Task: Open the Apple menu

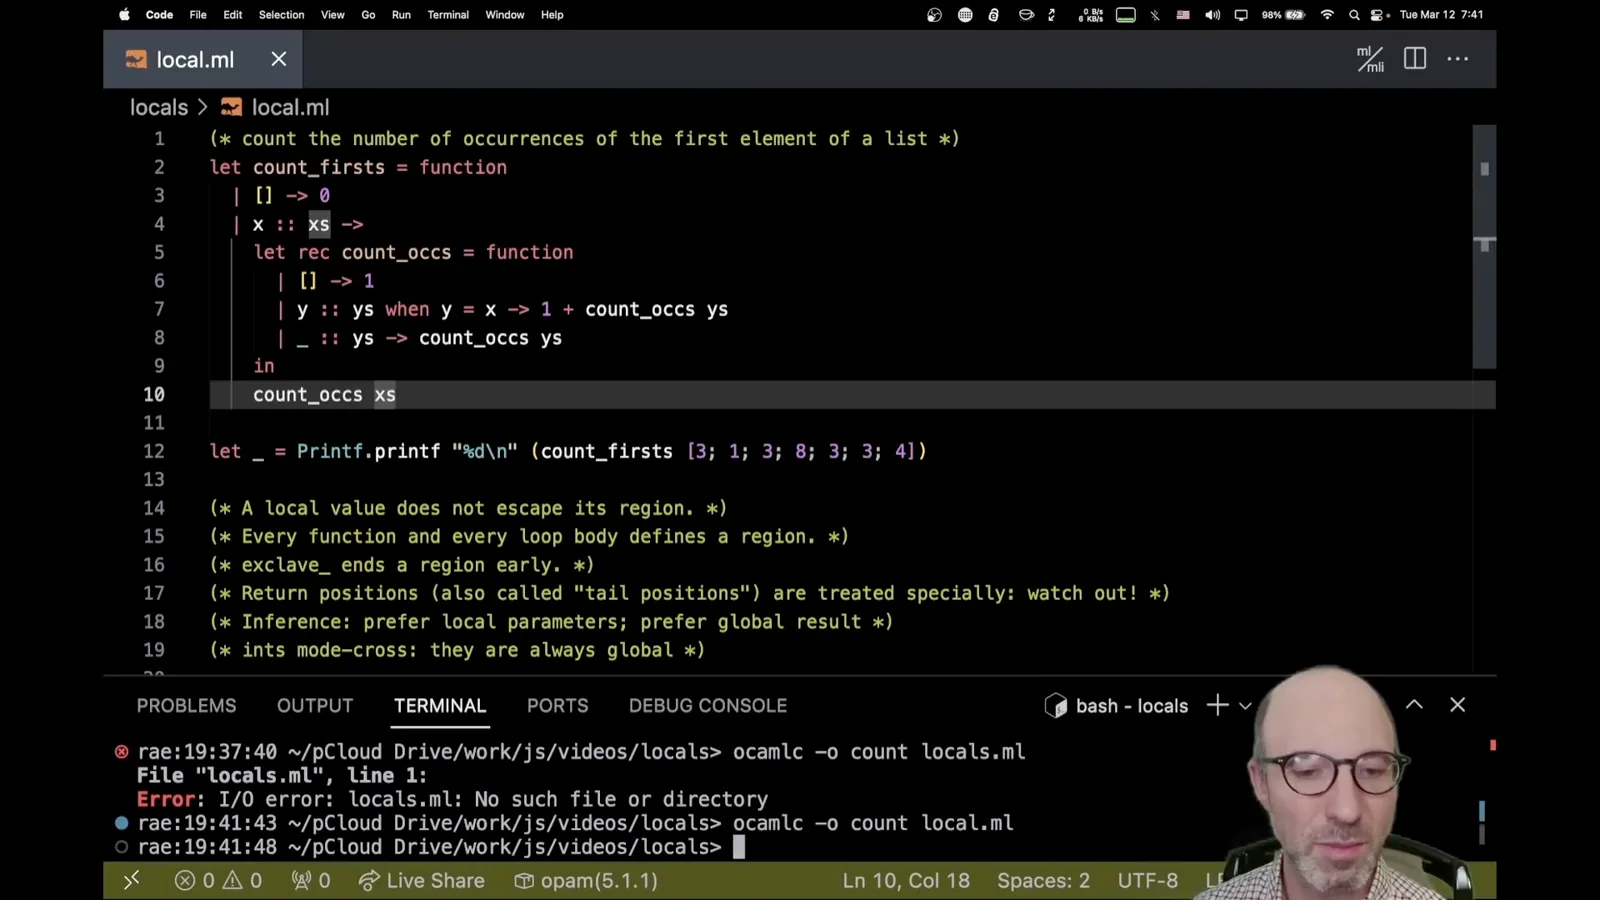Action: pos(125,15)
